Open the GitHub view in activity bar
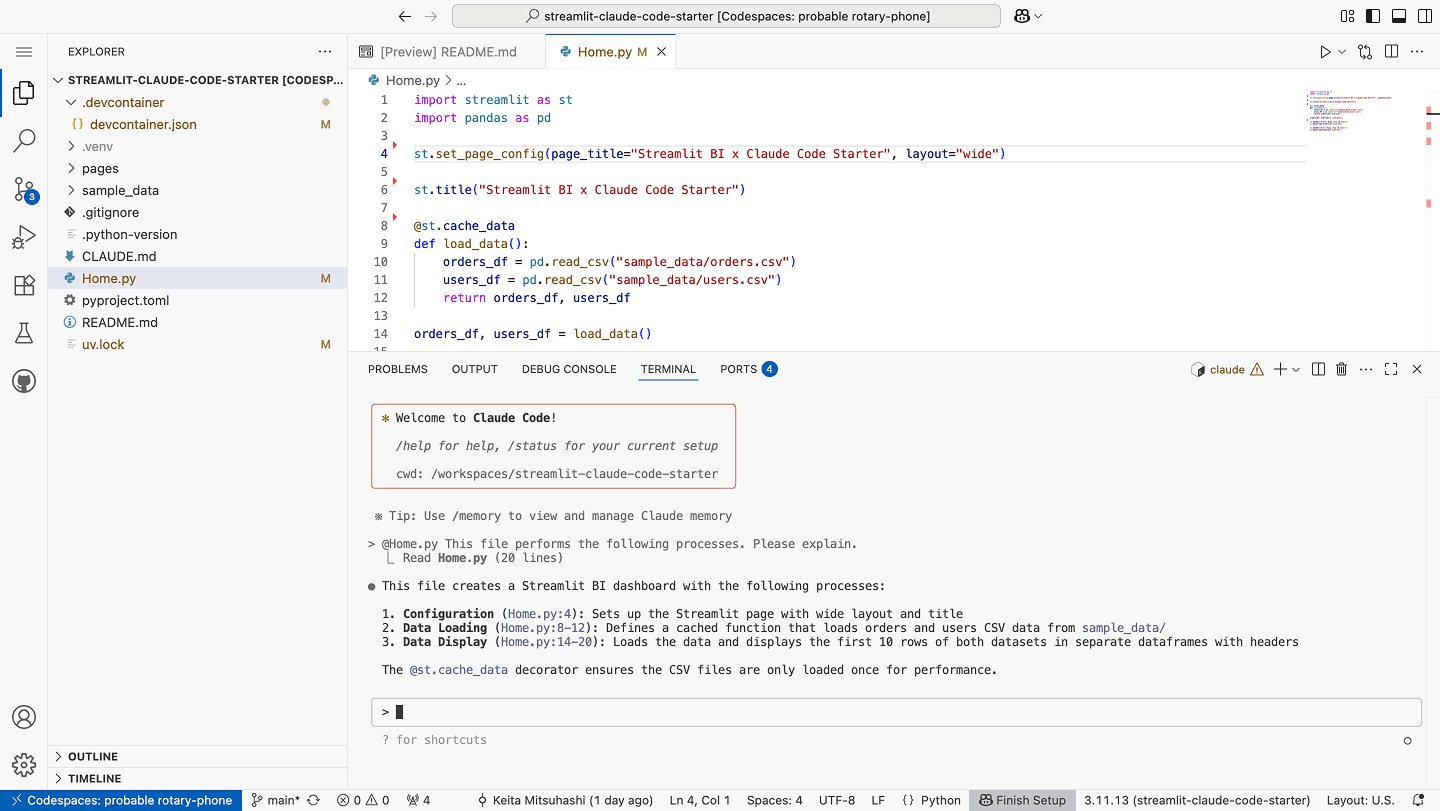The height and width of the screenshot is (811, 1440). coord(24,381)
